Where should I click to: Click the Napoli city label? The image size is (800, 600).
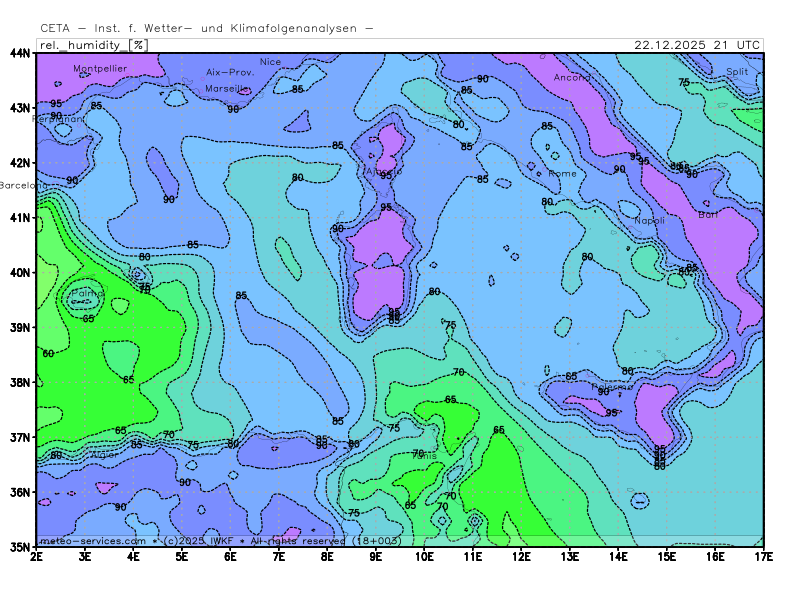point(649,220)
